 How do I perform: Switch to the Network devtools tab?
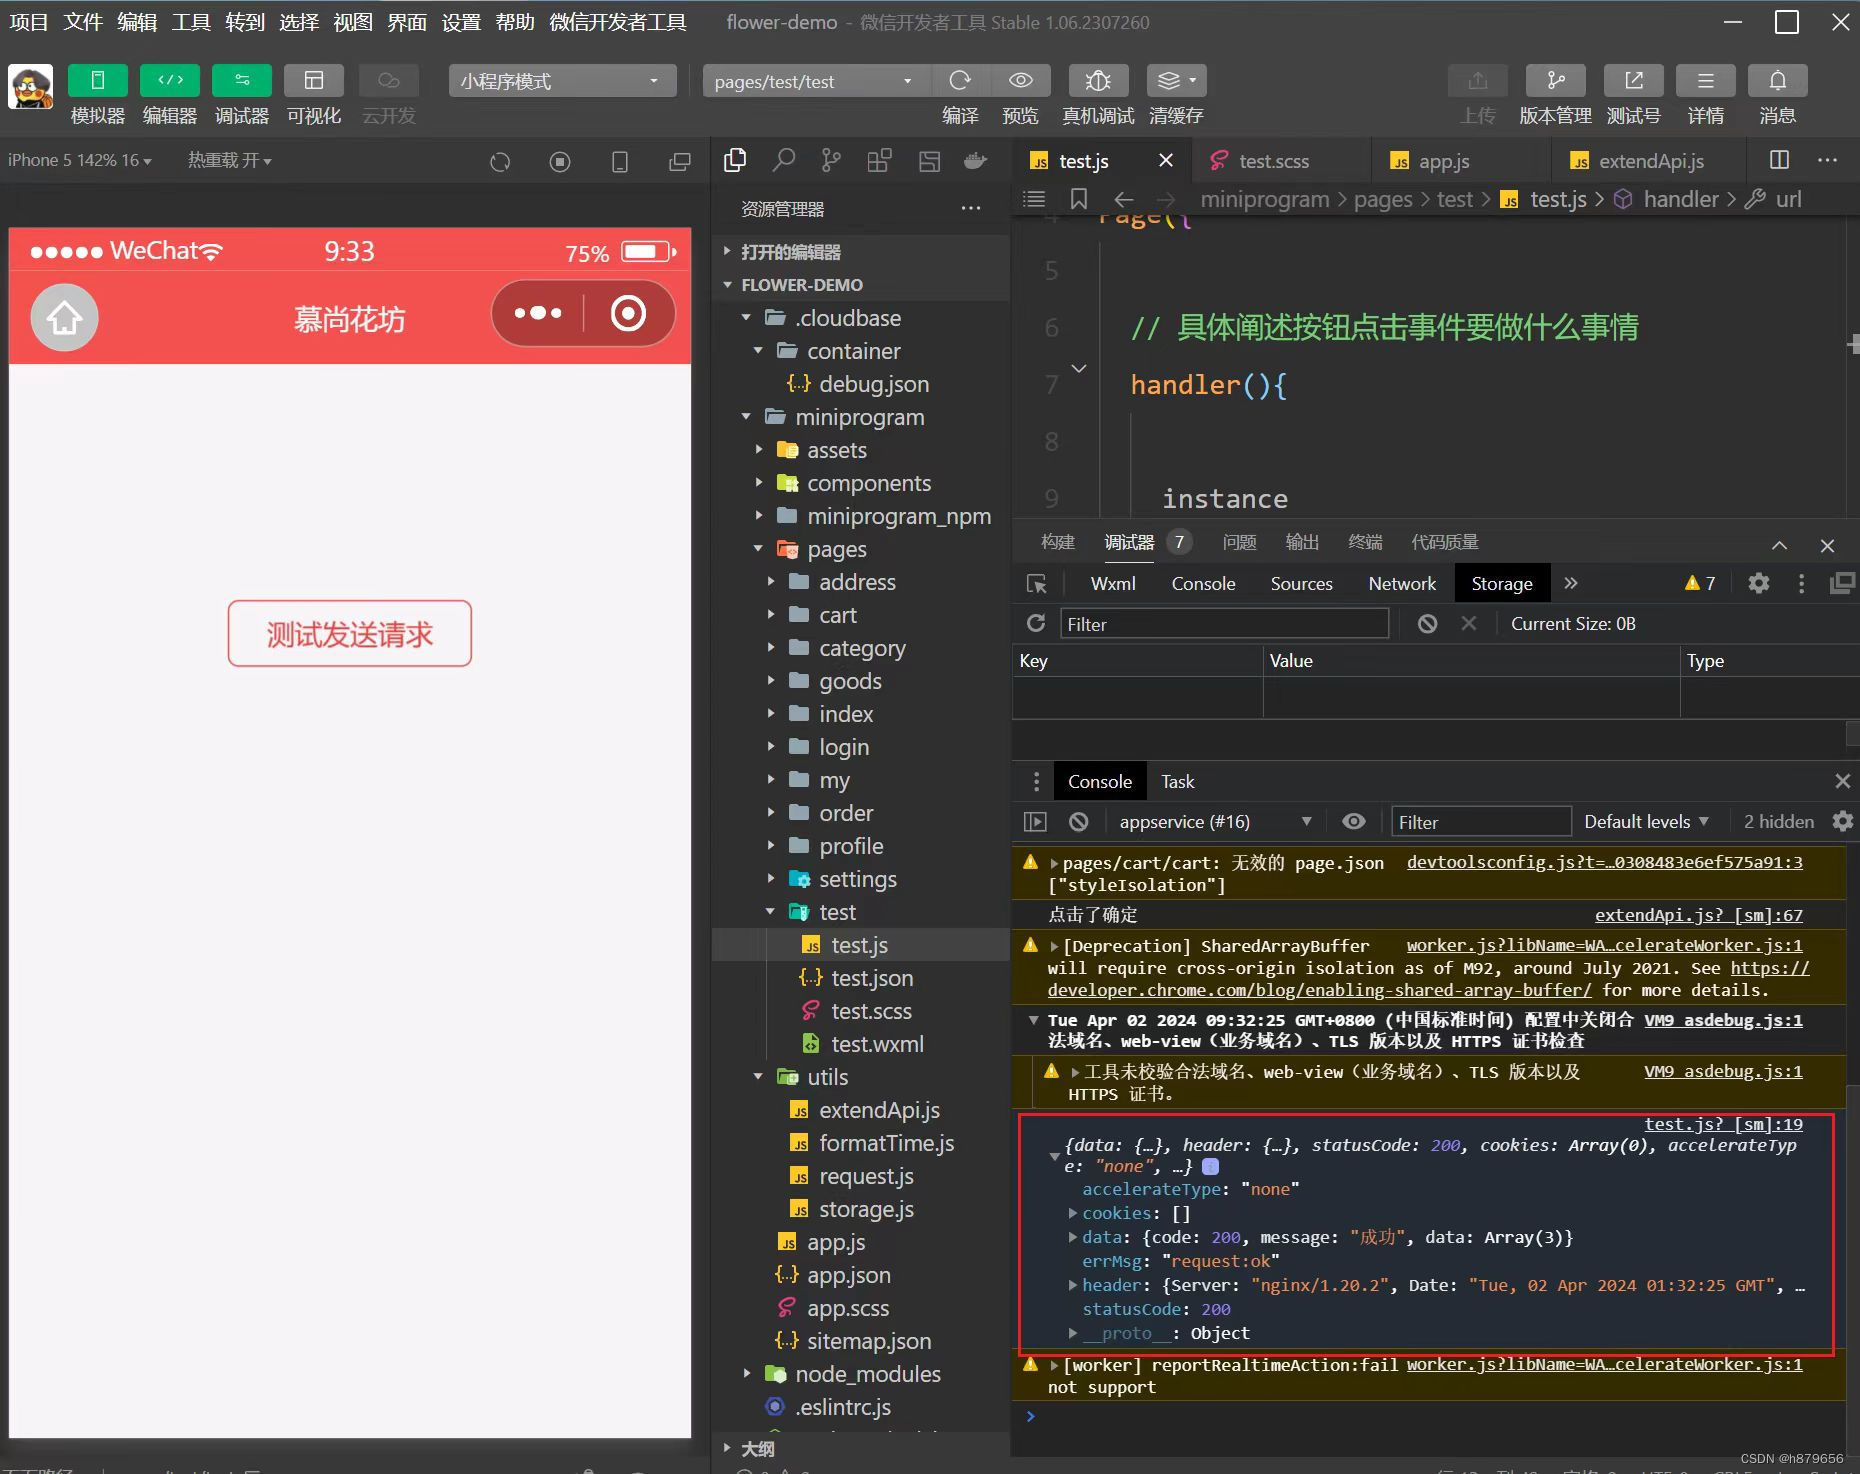tap(1401, 583)
